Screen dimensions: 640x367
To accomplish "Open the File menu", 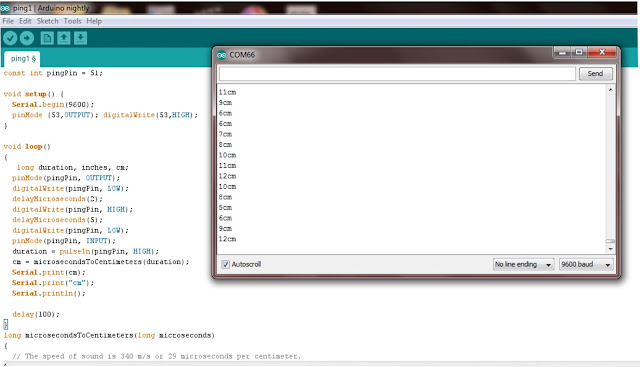I will [8, 21].
